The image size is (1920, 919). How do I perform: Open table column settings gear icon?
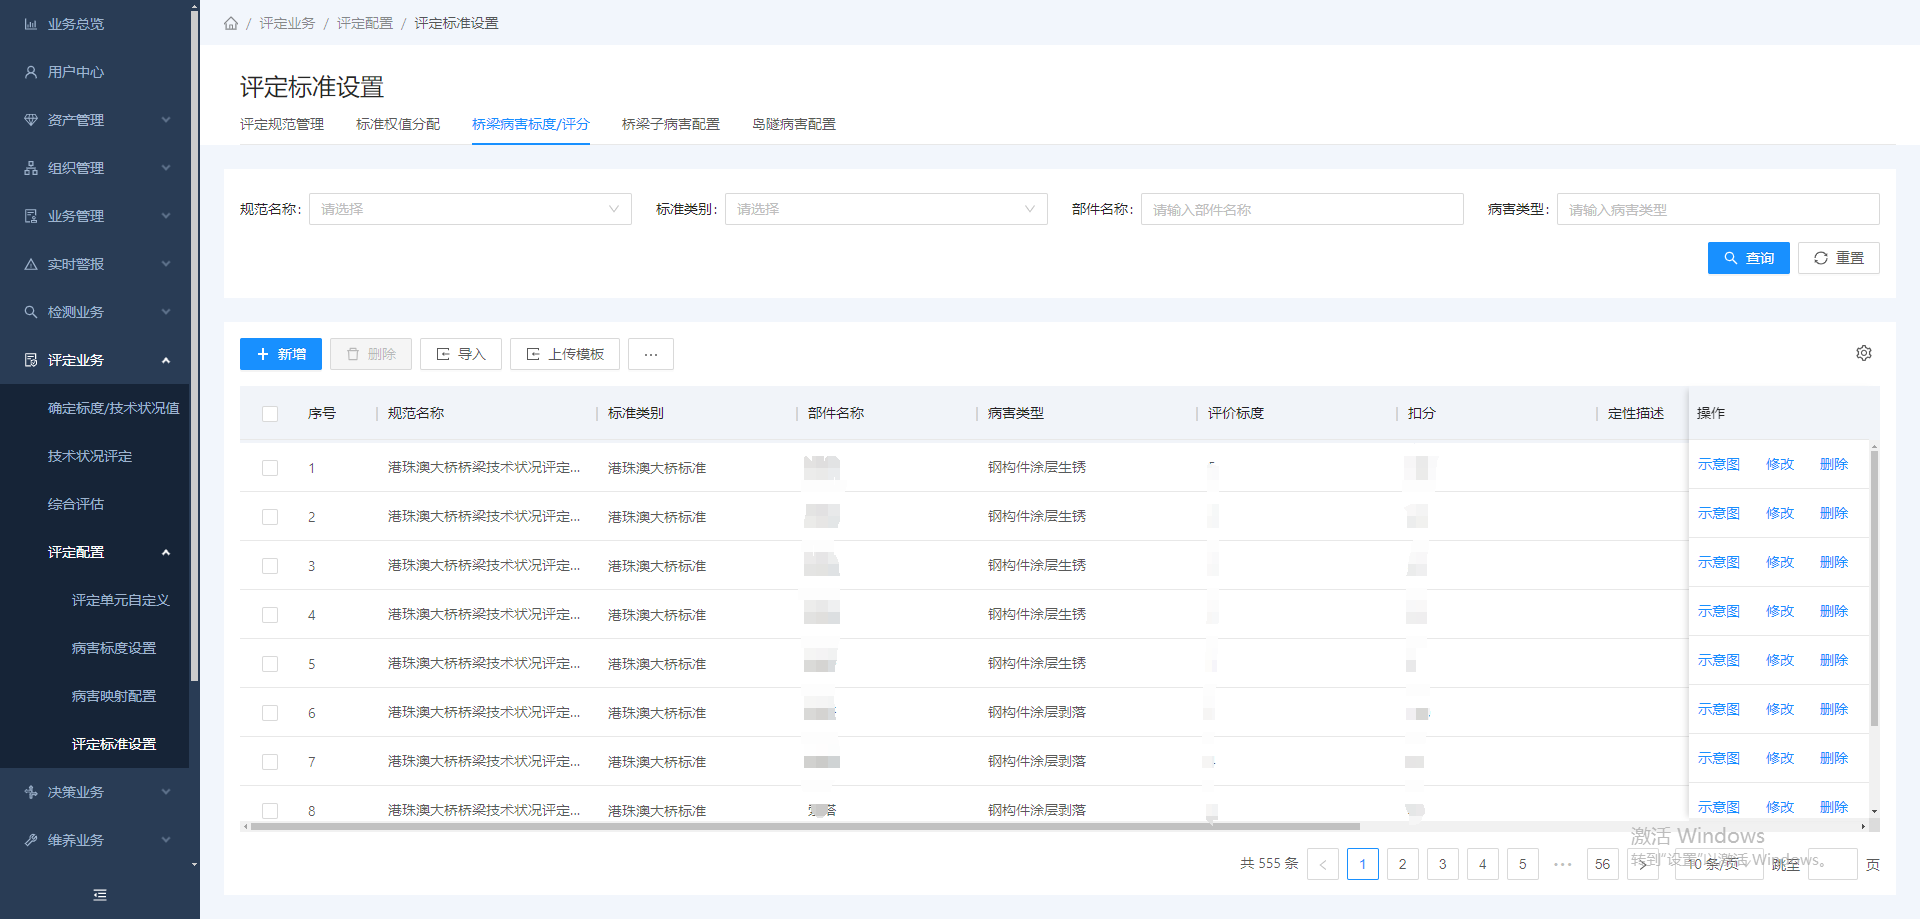pyautogui.click(x=1864, y=353)
